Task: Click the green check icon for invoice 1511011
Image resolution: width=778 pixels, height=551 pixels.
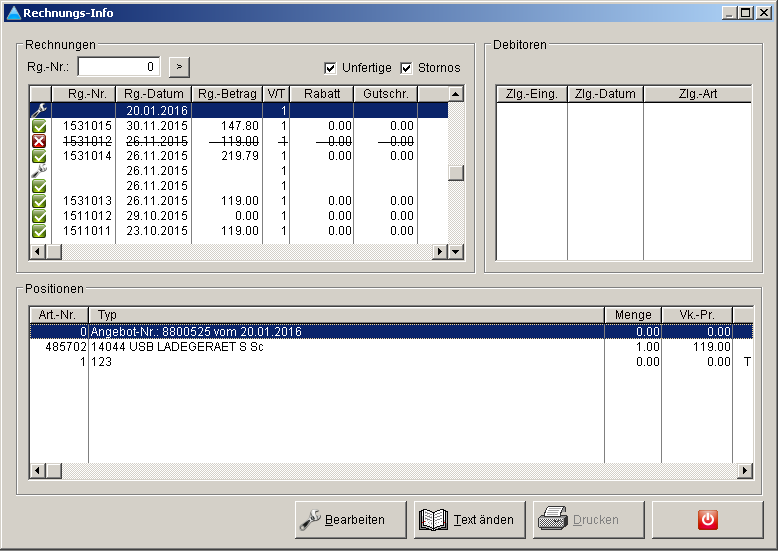Action: pos(39,231)
